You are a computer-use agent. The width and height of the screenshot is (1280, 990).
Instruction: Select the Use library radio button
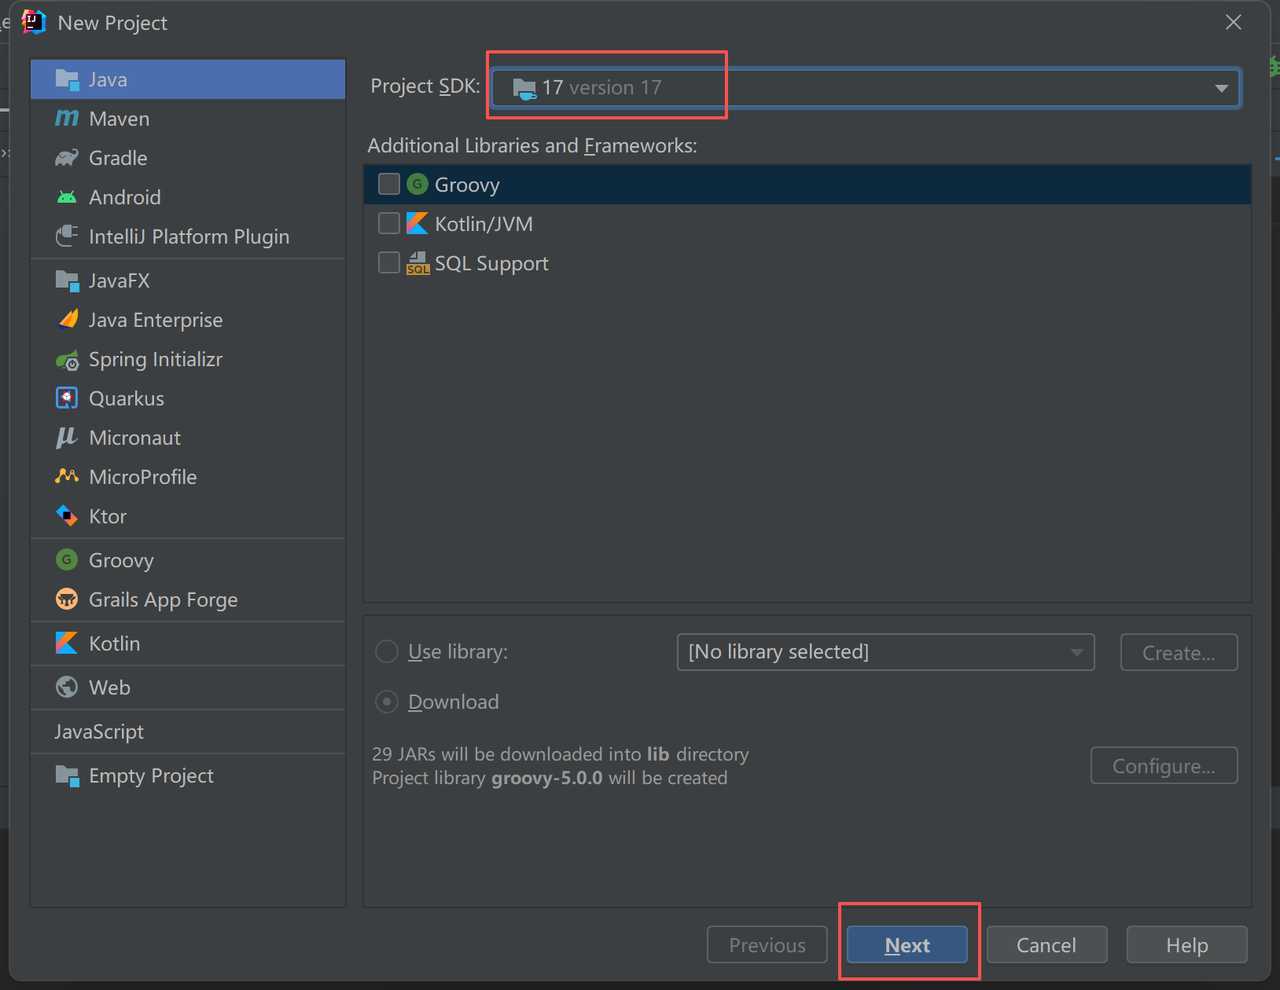(386, 652)
